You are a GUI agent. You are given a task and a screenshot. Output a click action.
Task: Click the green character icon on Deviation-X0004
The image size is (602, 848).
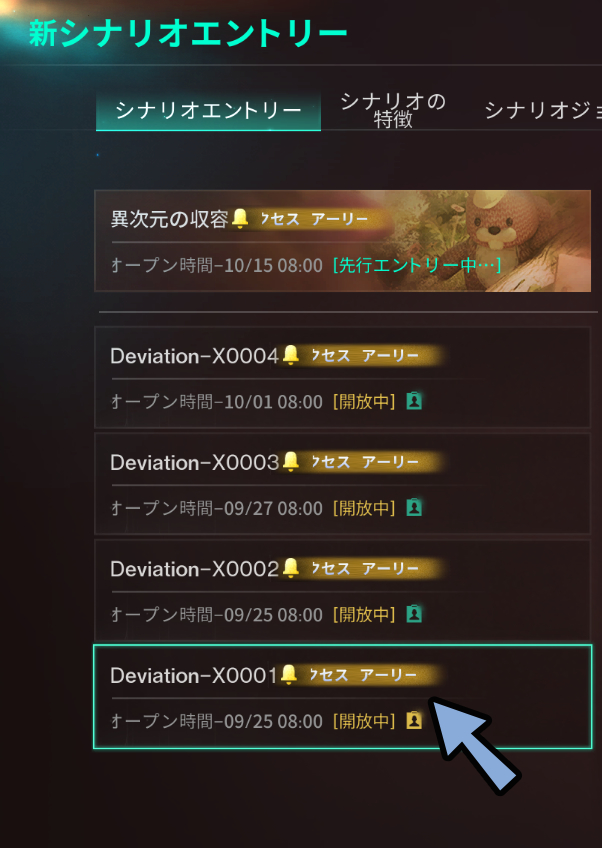pyautogui.click(x=414, y=401)
